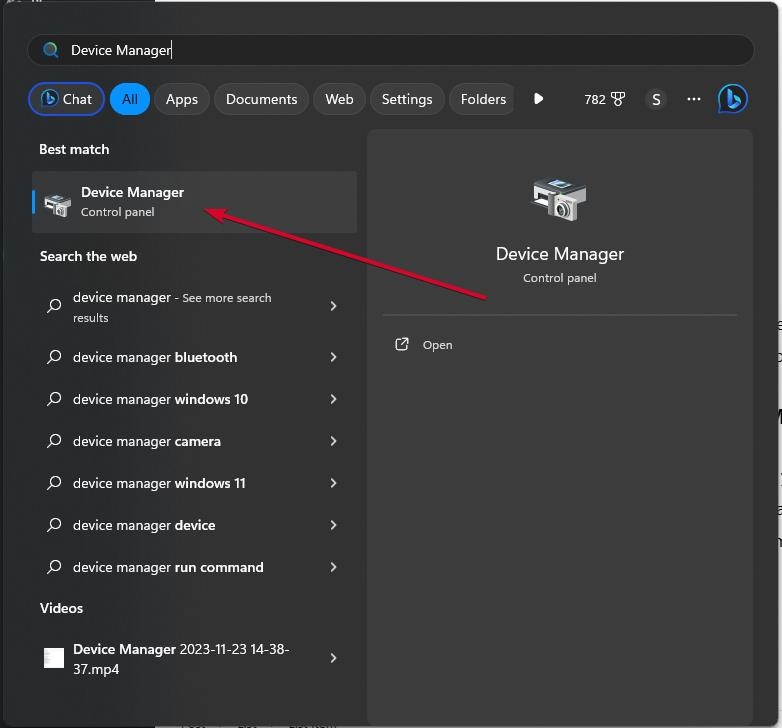Expand arrow for 'See more search results'
Screen dimensions: 782x728
(x=334, y=306)
